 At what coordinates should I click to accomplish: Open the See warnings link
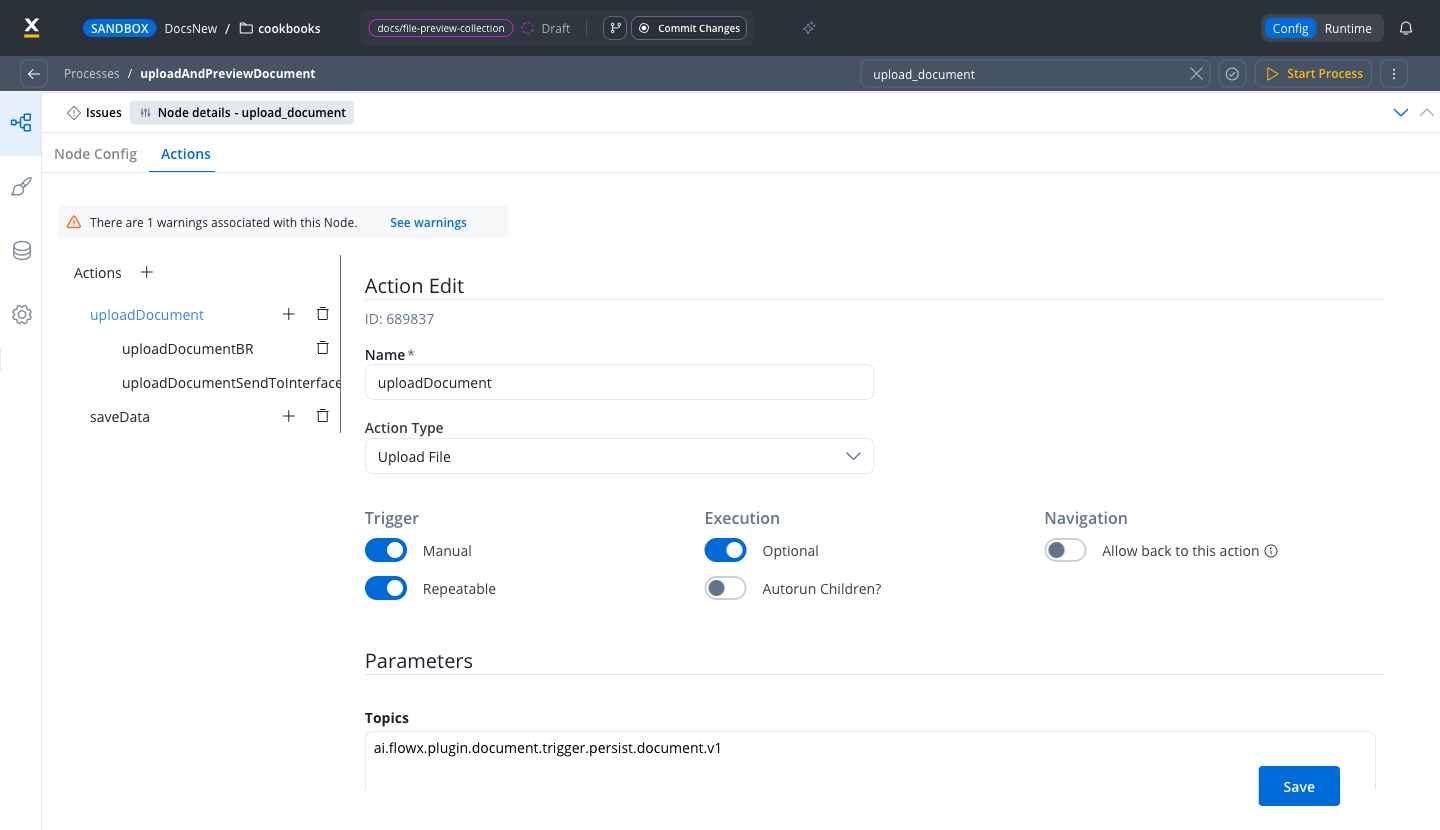click(428, 222)
